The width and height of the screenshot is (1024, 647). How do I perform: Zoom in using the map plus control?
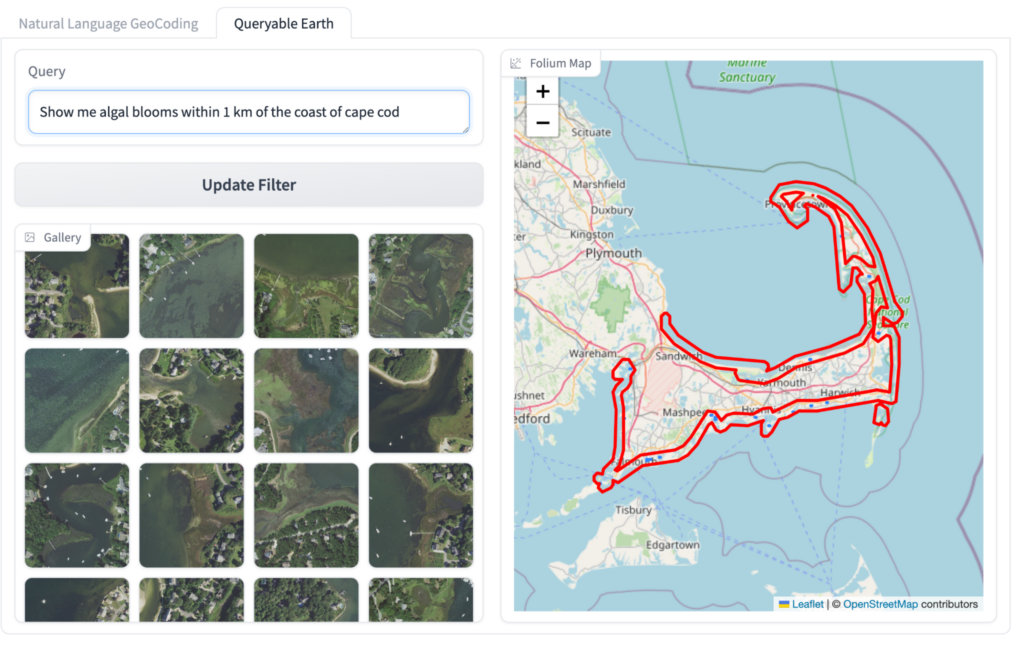pyautogui.click(x=542, y=91)
